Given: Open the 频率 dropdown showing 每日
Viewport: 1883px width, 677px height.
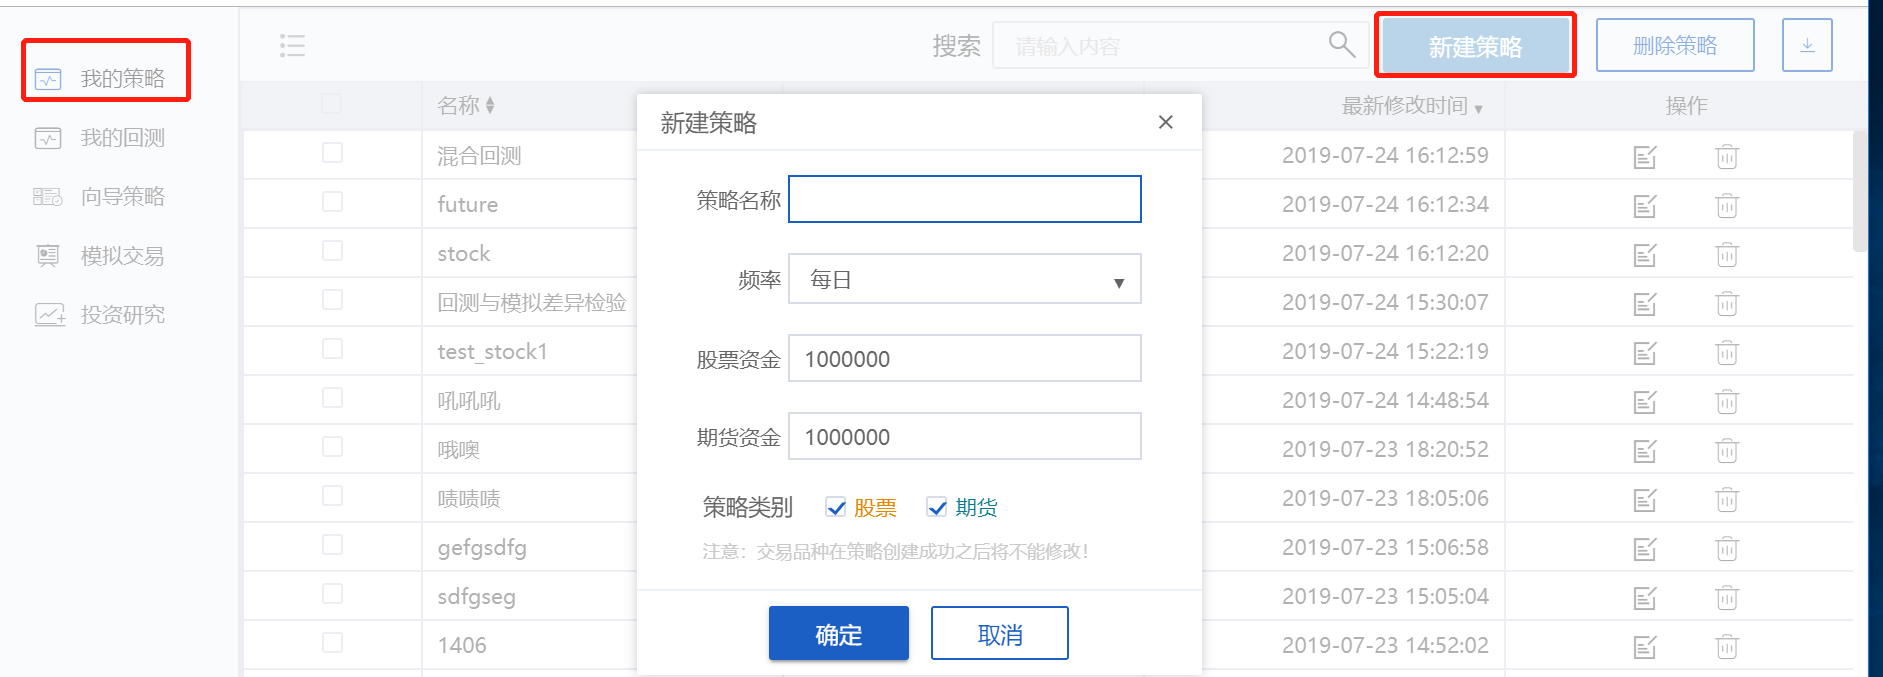Looking at the screenshot, I should pyautogui.click(x=964, y=280).
